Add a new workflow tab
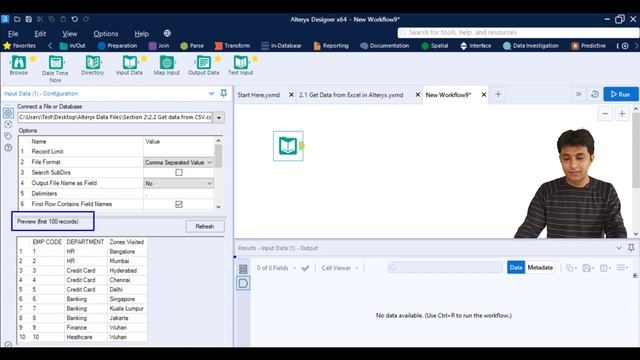This screenshot has width=640, height=360. tap(498, 94)
